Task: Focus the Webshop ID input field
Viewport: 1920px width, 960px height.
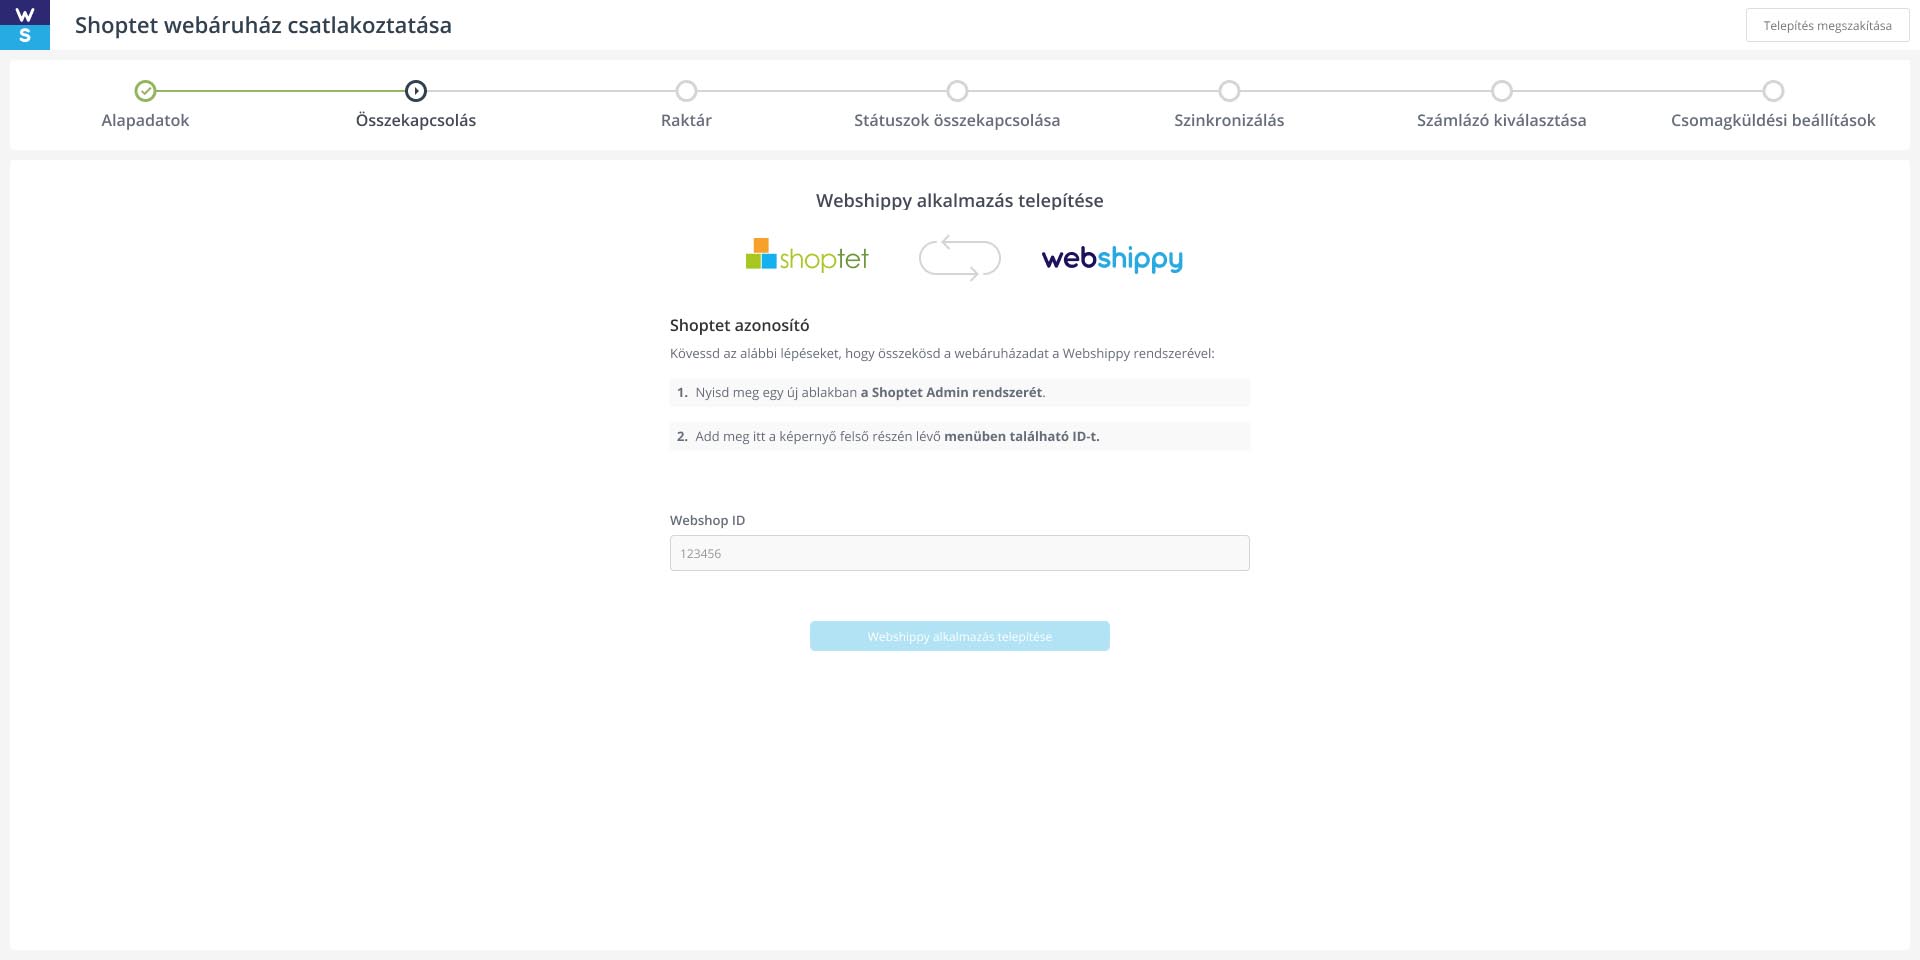Action: 960,553
